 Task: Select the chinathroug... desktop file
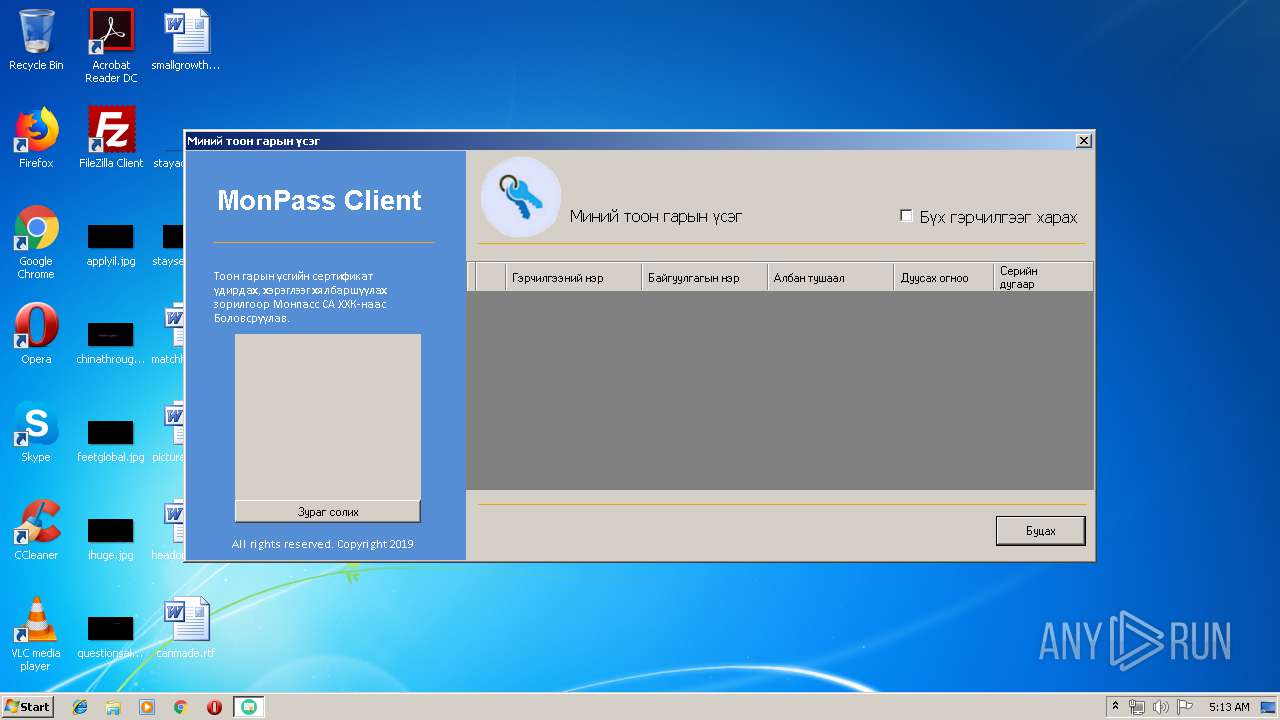click(x=111, y=343)
